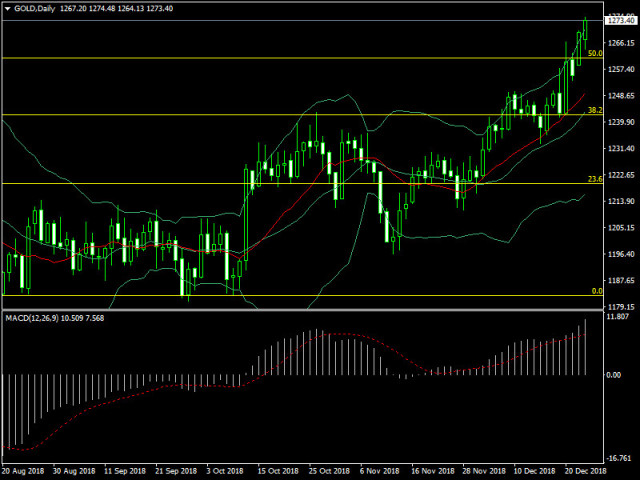Viewport: 640px width, 480px height.
Task: Click the 21 Sep 2018 date label
Action: (x=176, y=471)
